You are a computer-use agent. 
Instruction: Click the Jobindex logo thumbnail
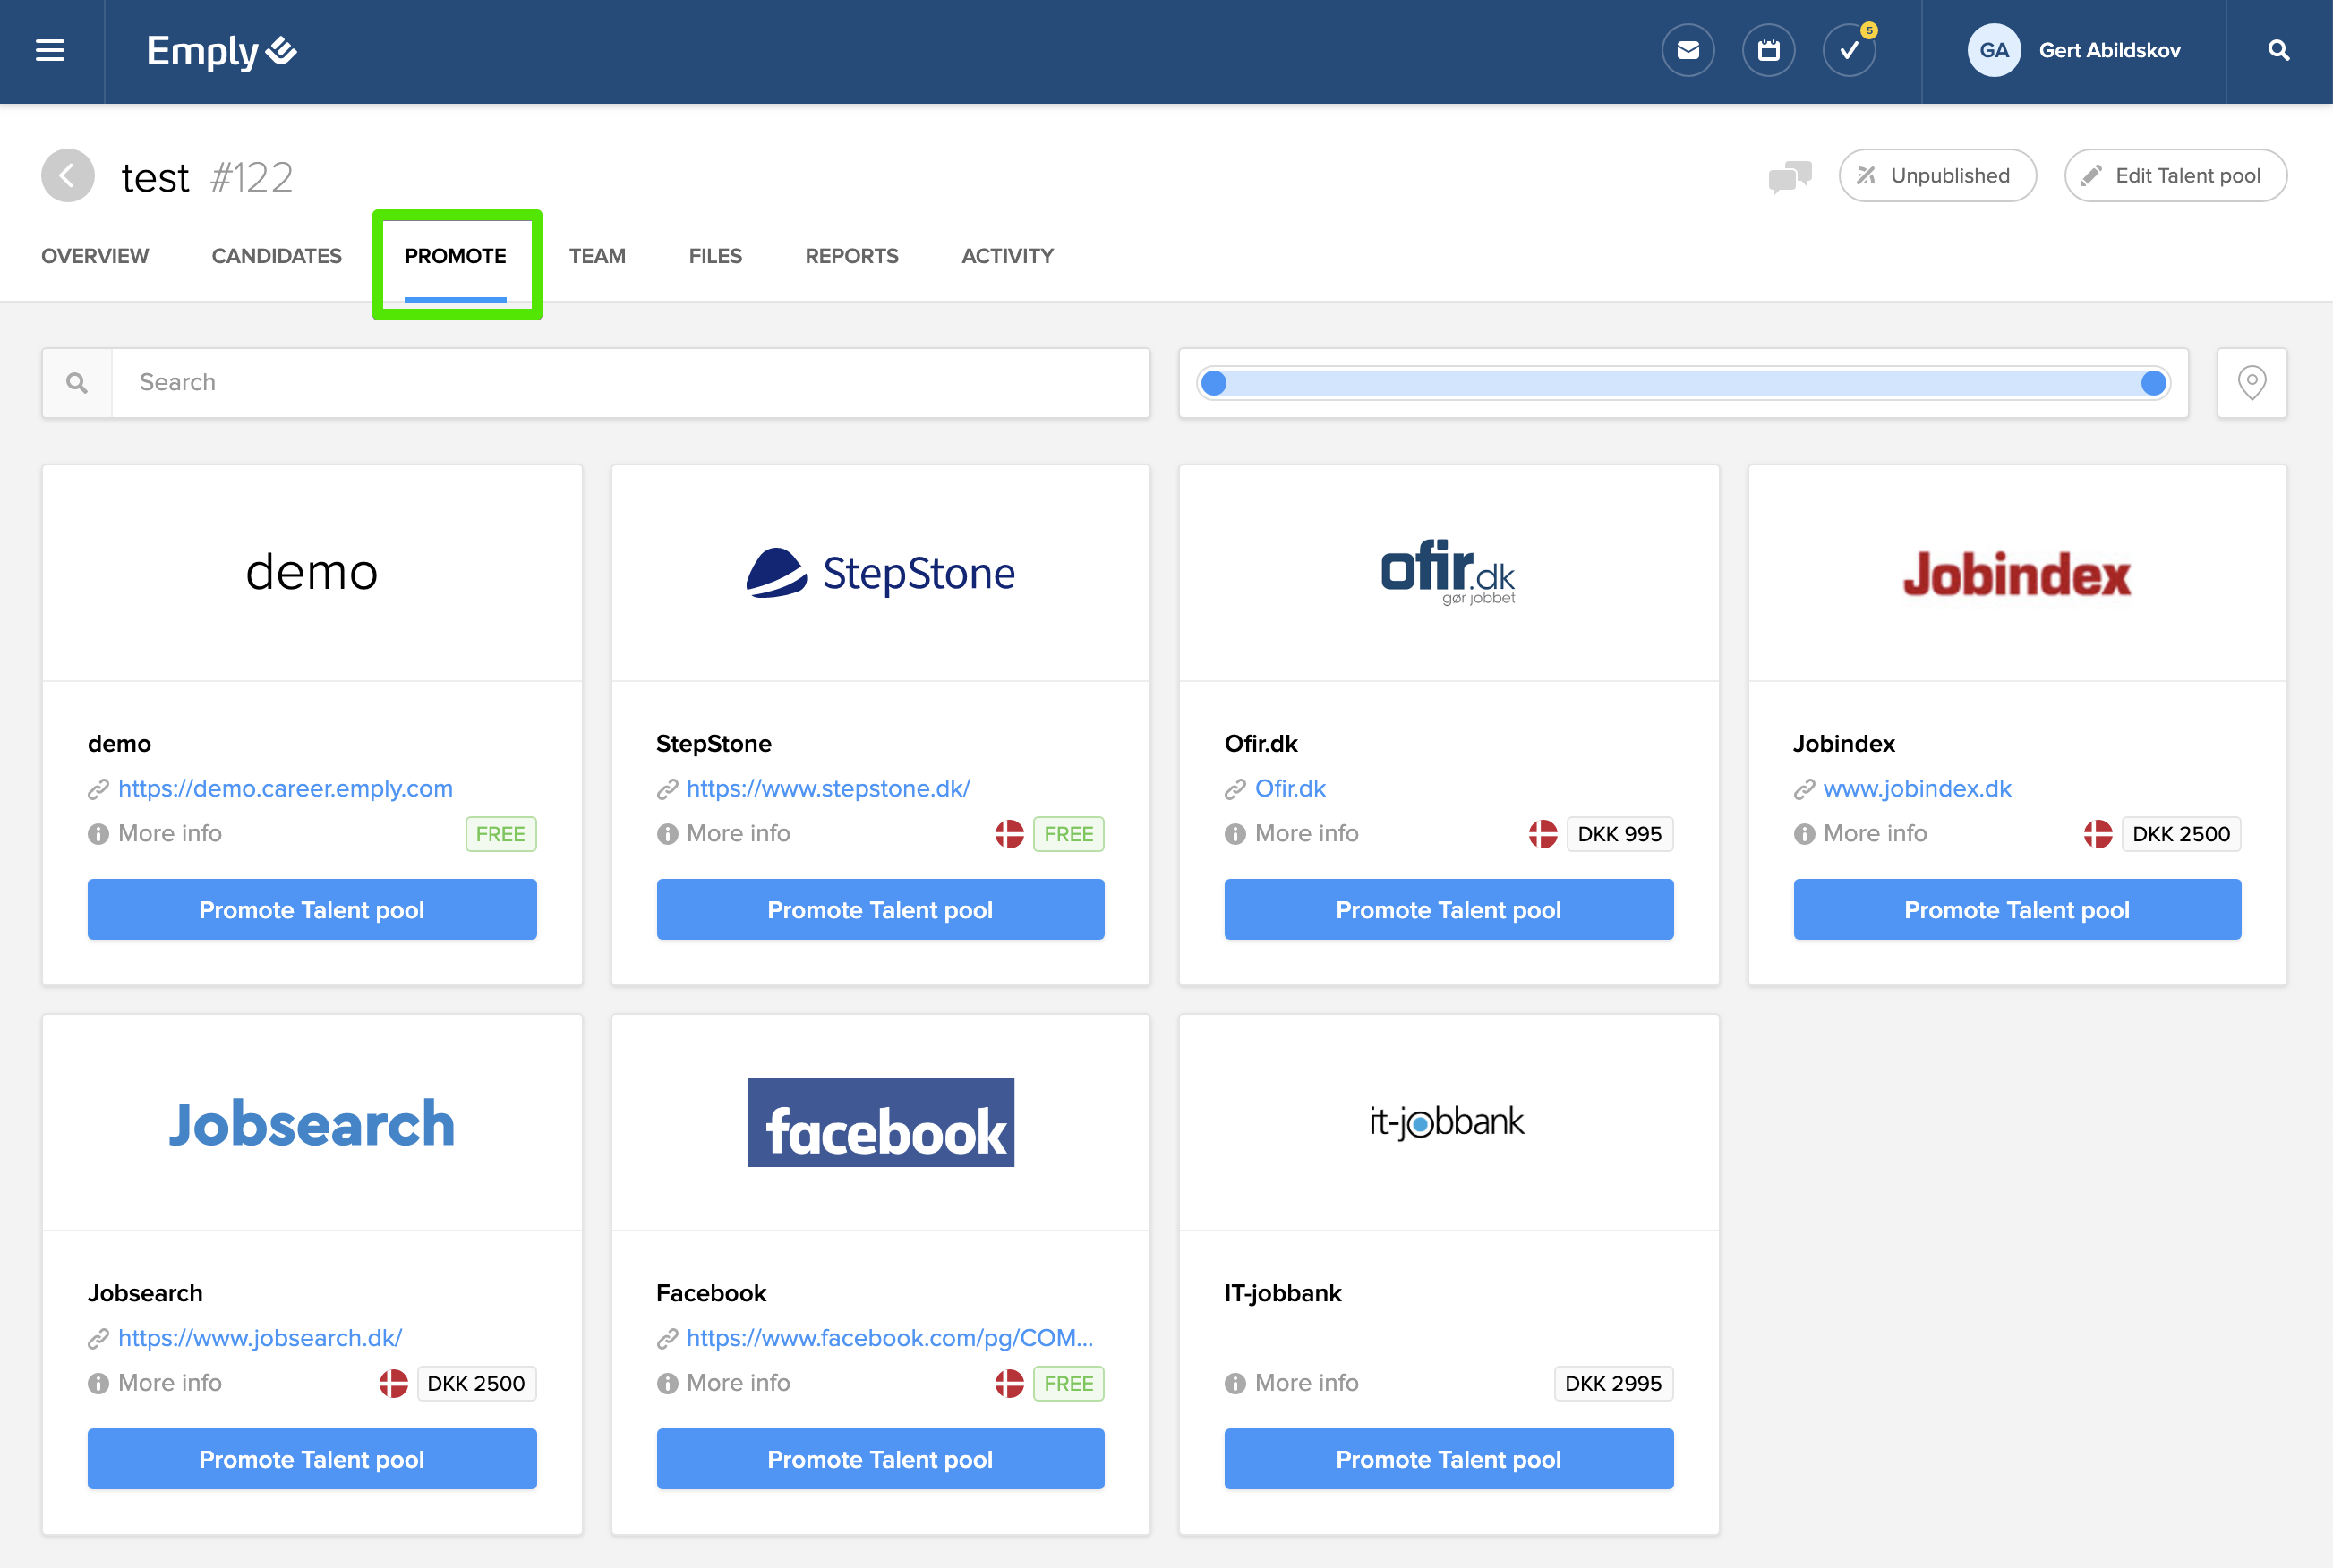(2017, 575)
